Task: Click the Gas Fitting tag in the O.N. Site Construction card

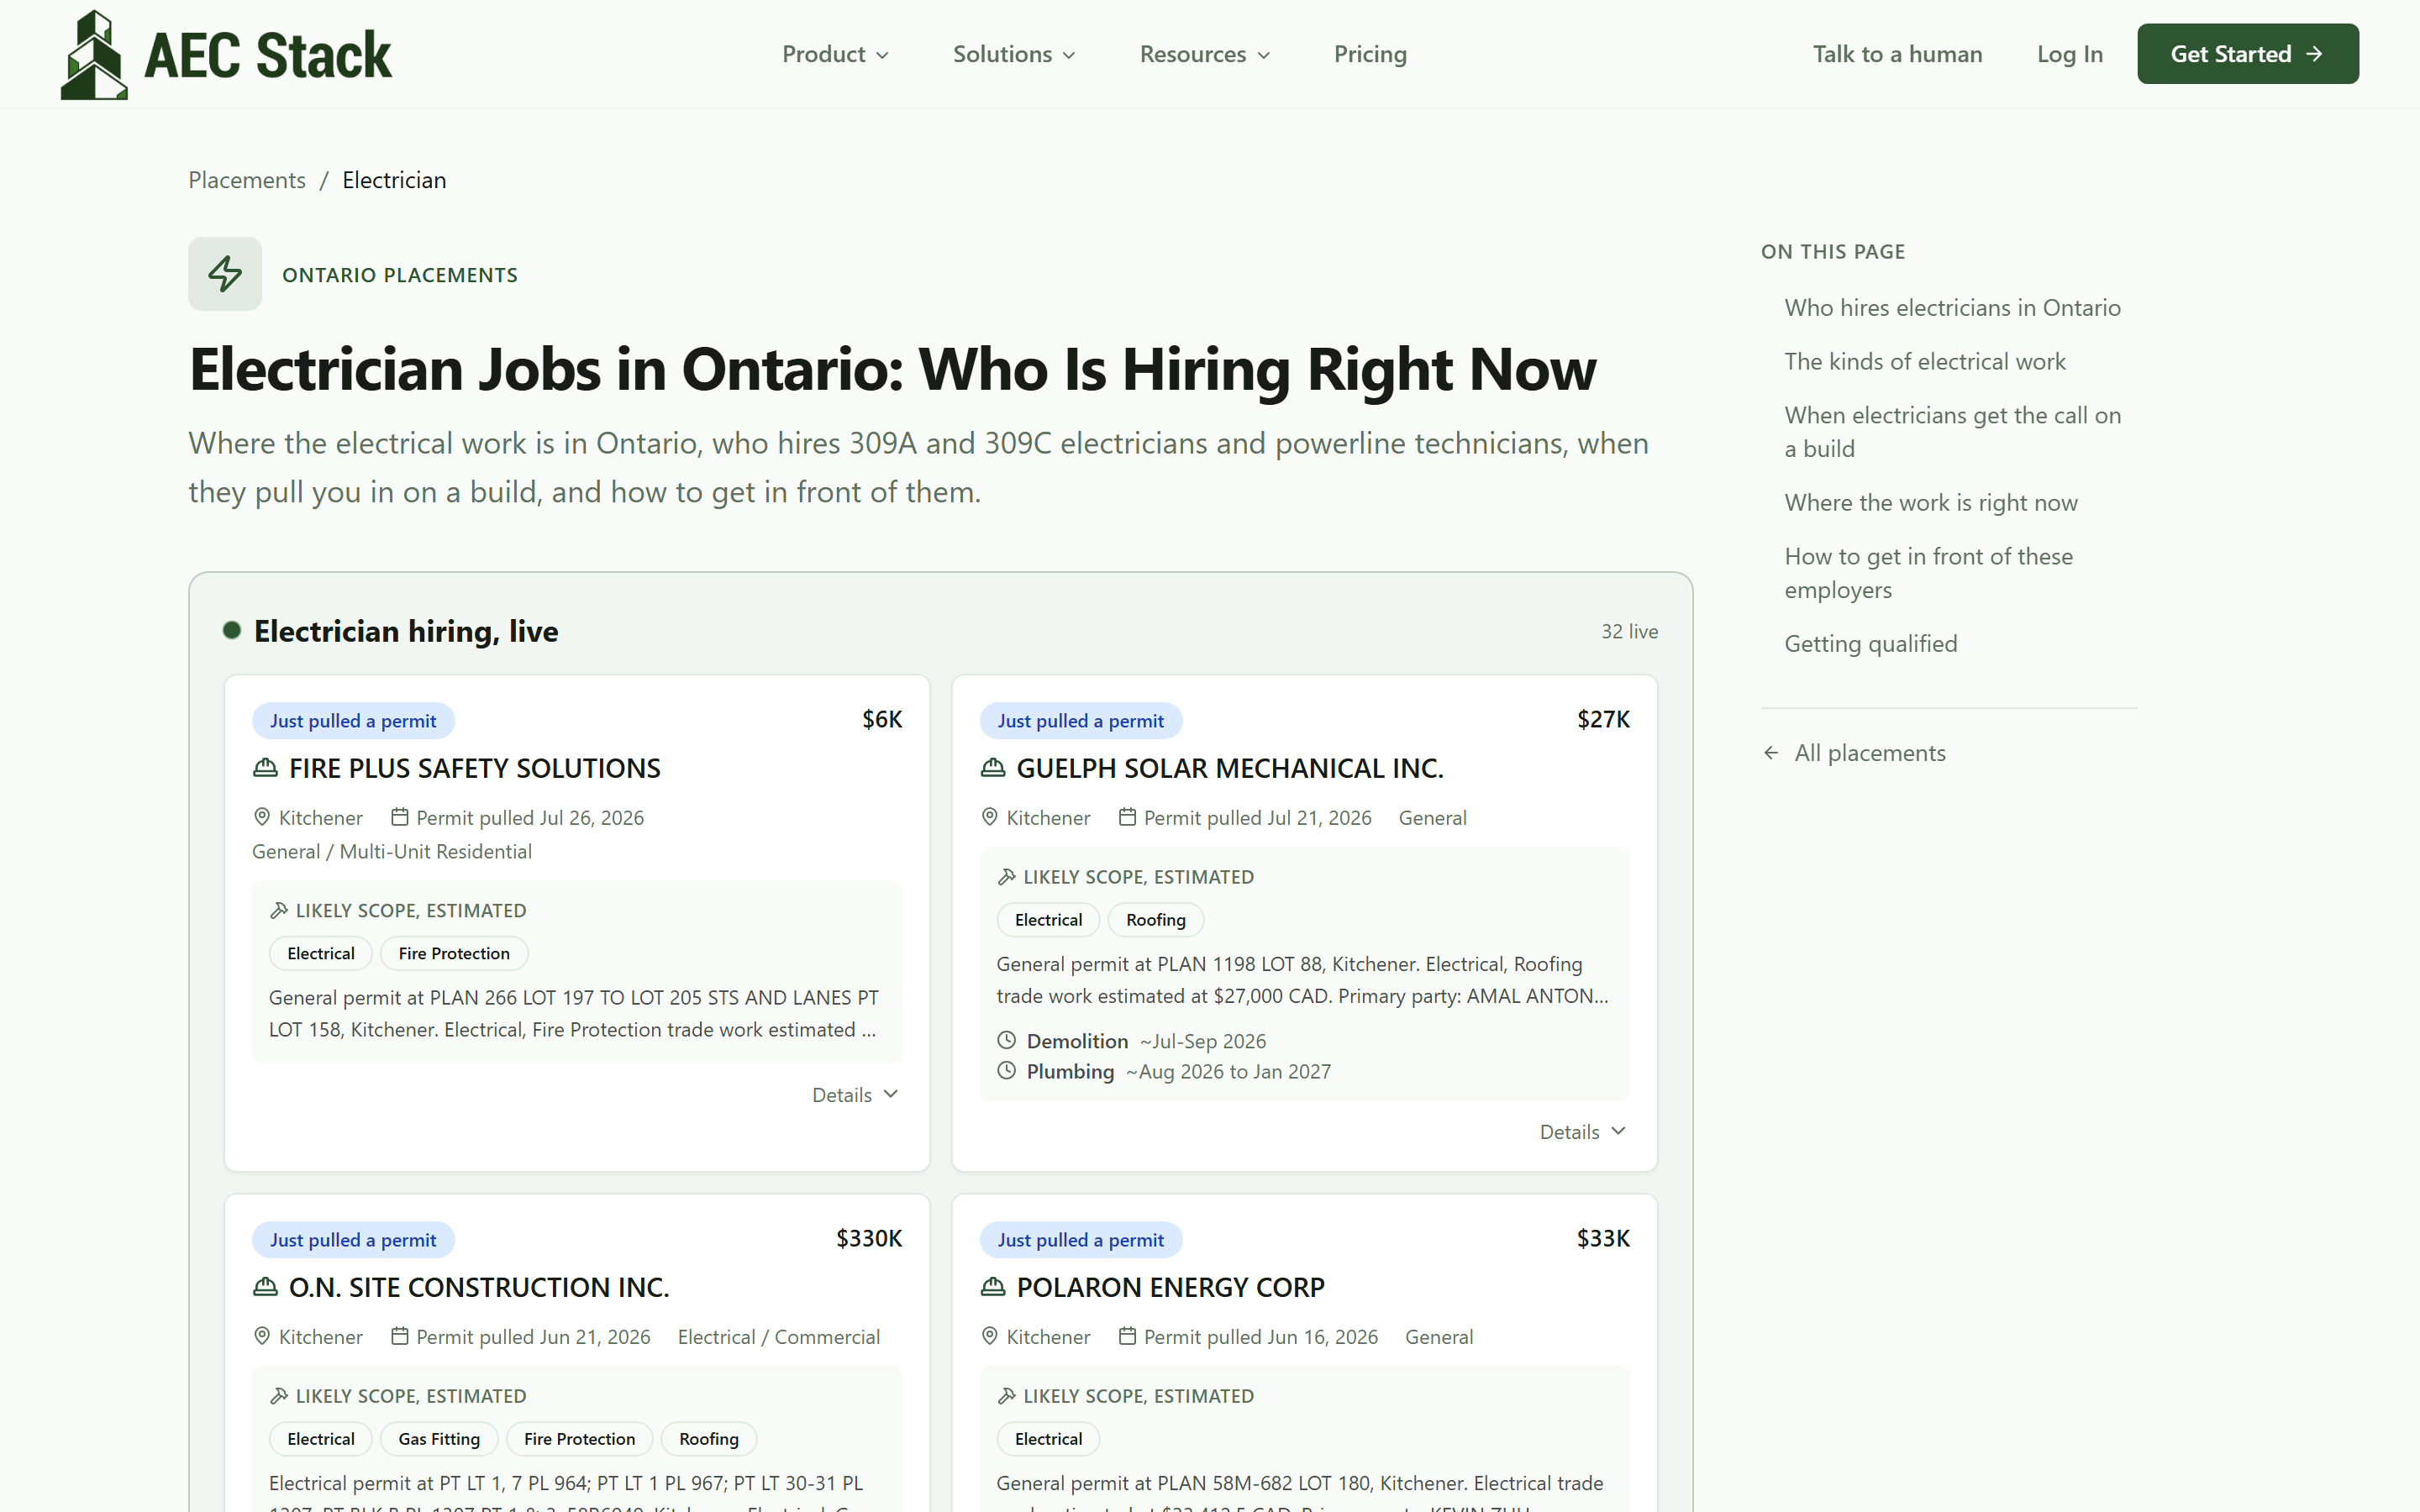Action: pos(439,1439)
